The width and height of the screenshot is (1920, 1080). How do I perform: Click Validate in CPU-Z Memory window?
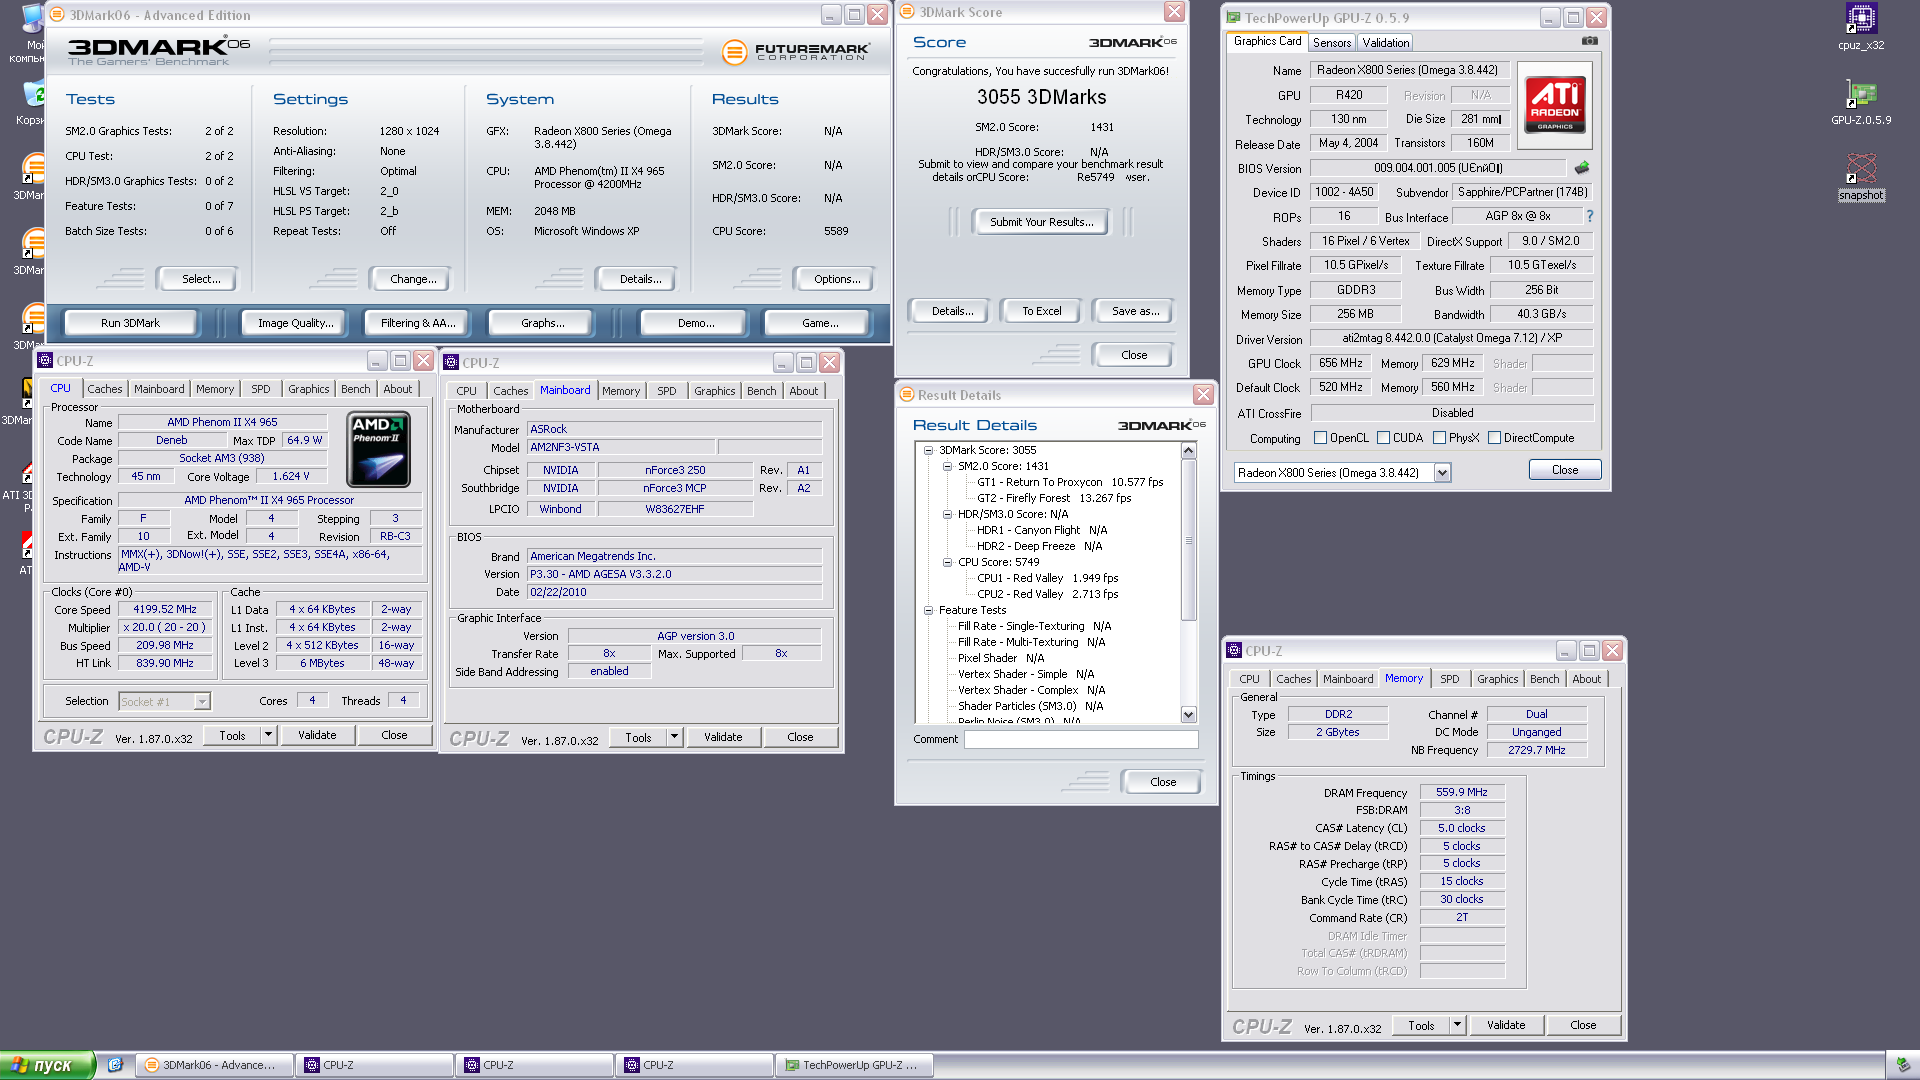pyautogui.click(x=1505, y=1025)
